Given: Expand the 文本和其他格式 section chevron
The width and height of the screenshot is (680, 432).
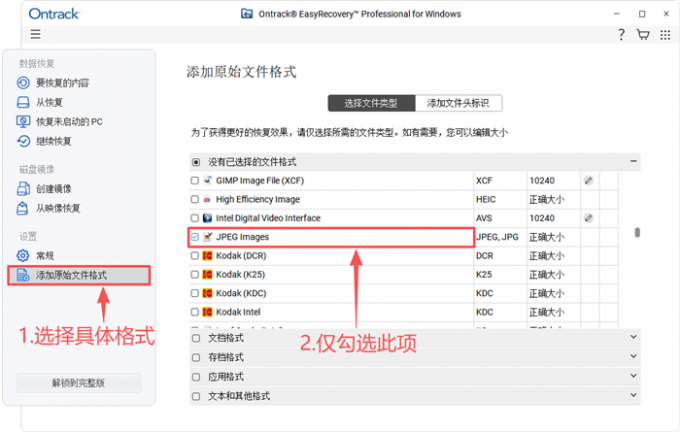Looking at the screenshot, I should (633, 395).
